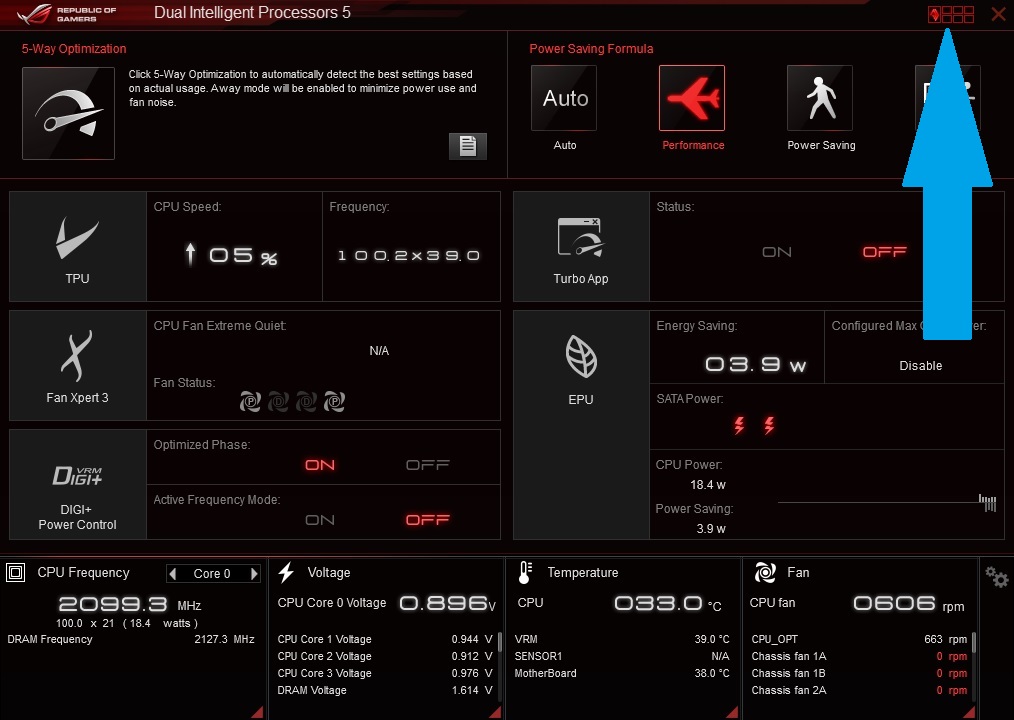1014x720 pixels.
Task: Click the Power Saving Formula heading
Action: click(591, 49)
